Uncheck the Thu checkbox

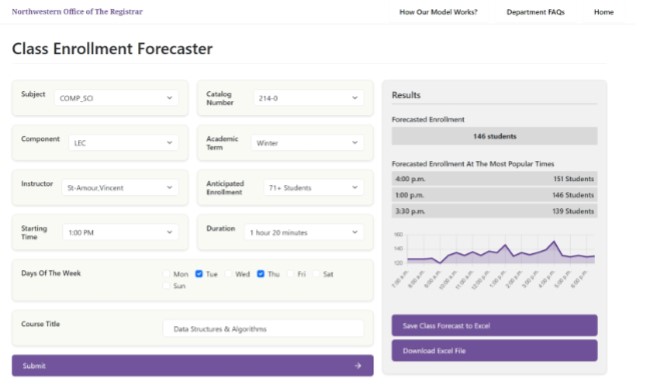click(261, 274)
